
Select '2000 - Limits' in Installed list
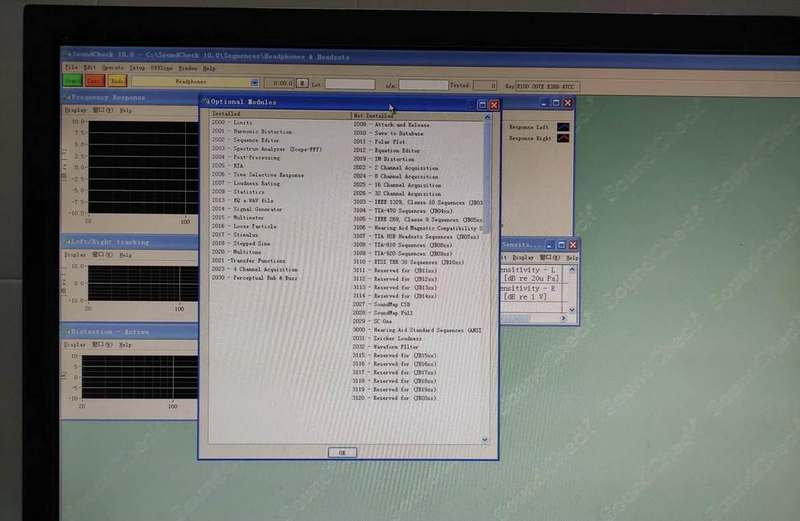click(x=232, y=122)
